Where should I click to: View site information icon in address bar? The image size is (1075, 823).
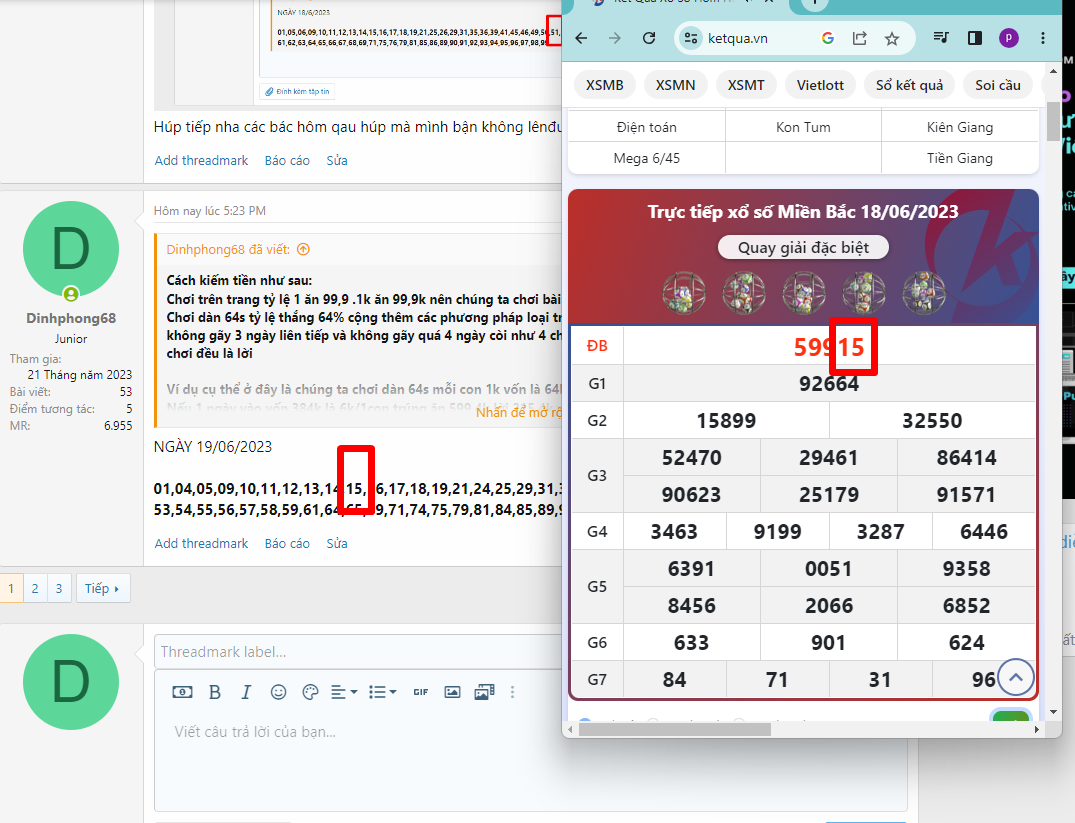690,38
